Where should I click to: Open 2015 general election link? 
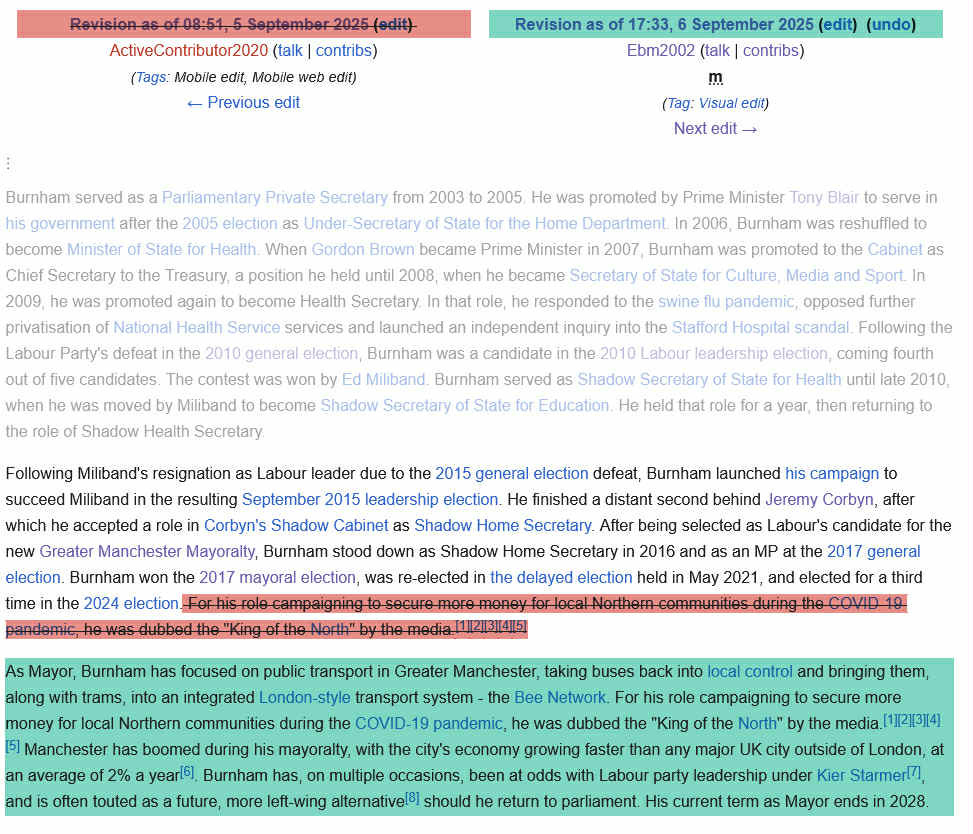coord(512,473)
